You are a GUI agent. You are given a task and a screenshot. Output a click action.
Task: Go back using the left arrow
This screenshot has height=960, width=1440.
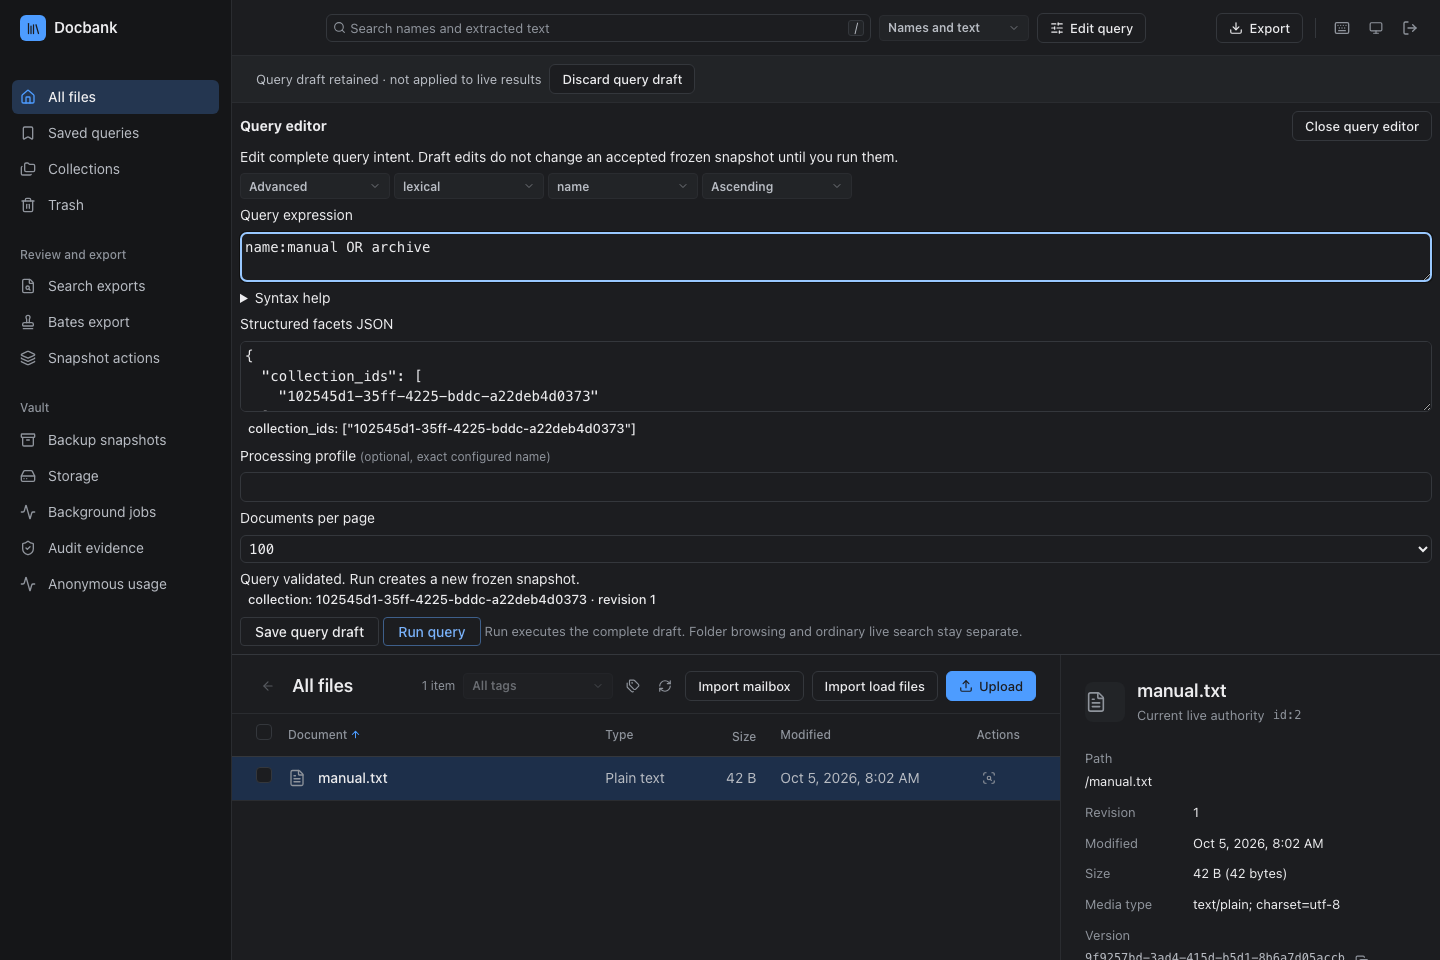coord(268,686)
